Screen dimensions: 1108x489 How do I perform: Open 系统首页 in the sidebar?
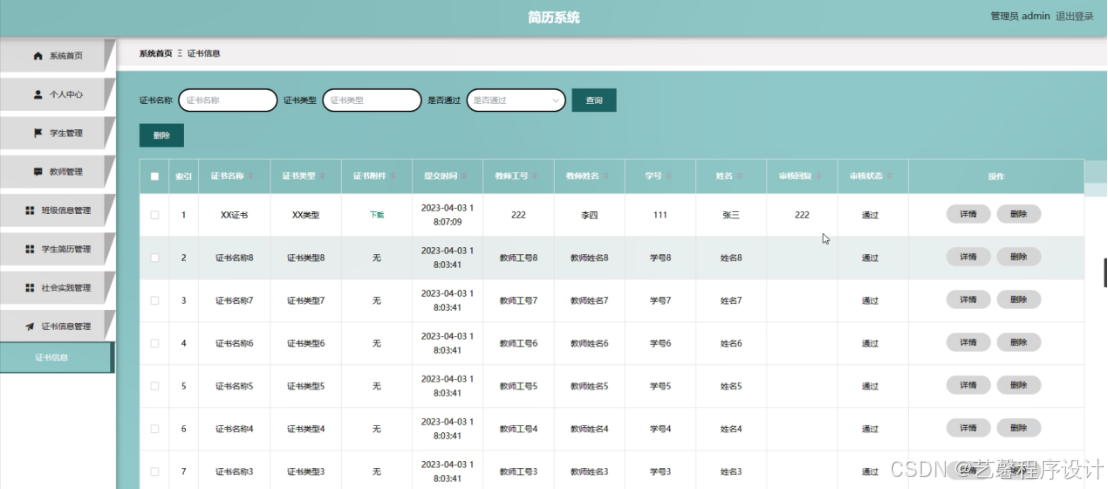(57, 56)
